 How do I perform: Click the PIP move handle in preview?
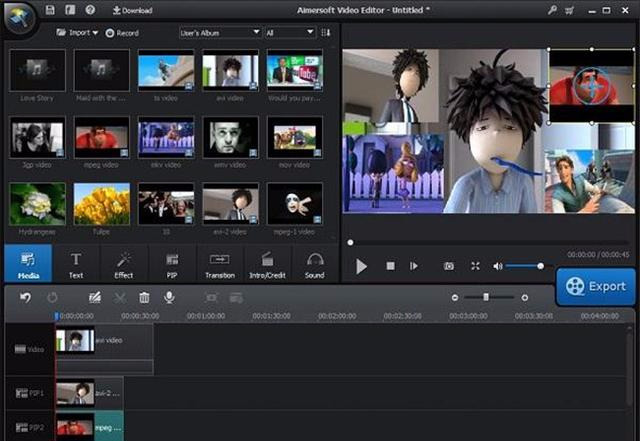tap(591, 87)
